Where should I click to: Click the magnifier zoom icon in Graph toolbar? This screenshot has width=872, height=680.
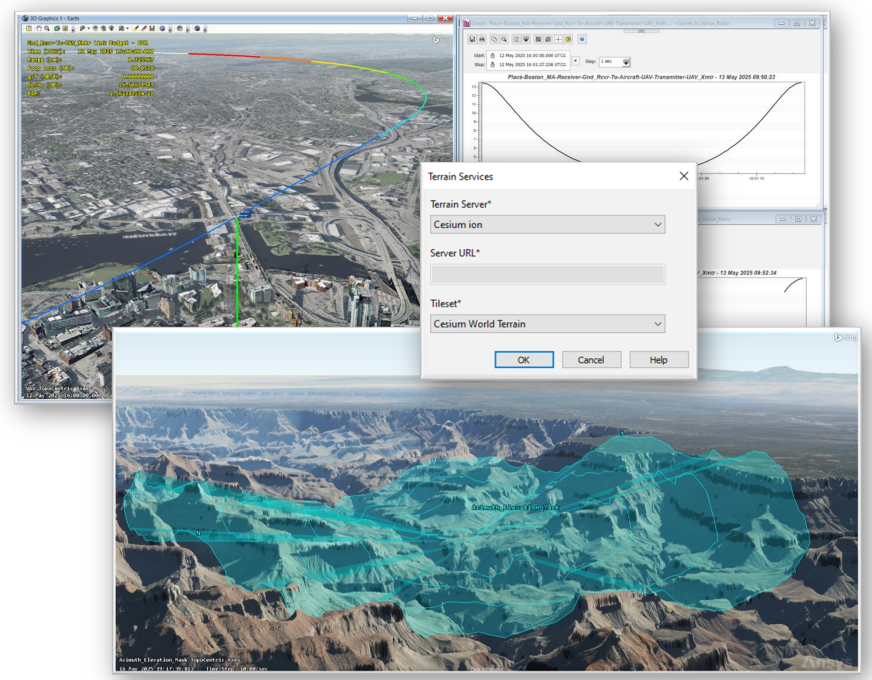point(504,39)
